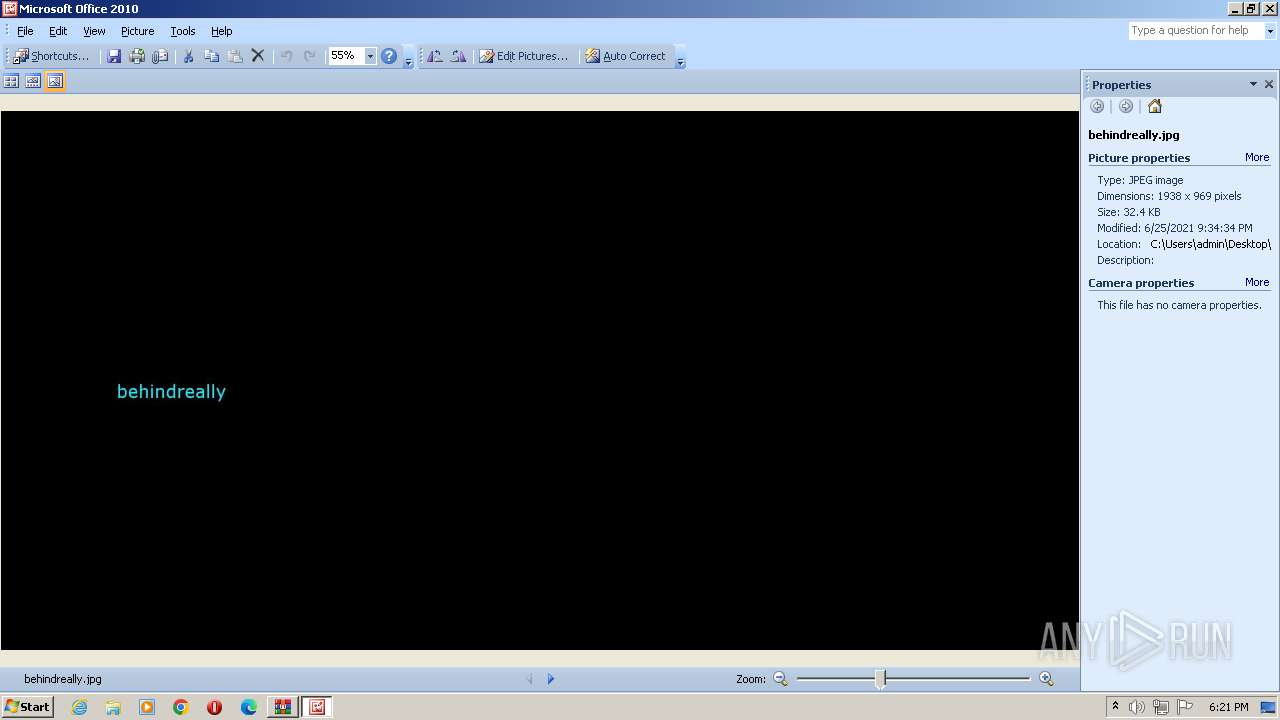Image resolution: width=1280 pixels, height=720 pixels.
Task: Open the Edit Pictures pane
Action: [x=523, y=56]
